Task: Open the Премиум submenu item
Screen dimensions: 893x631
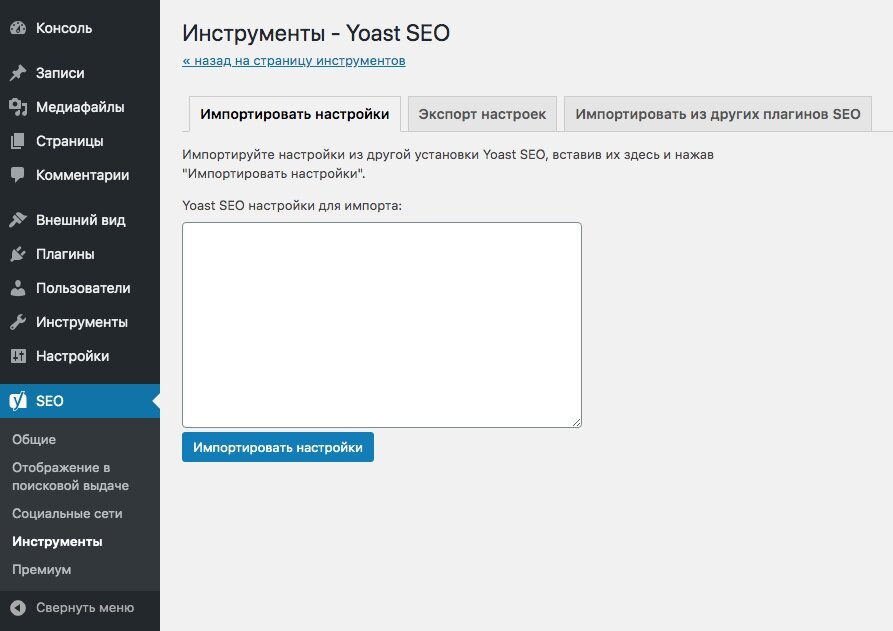Action: pyautogui.click(x=42, y=569)
